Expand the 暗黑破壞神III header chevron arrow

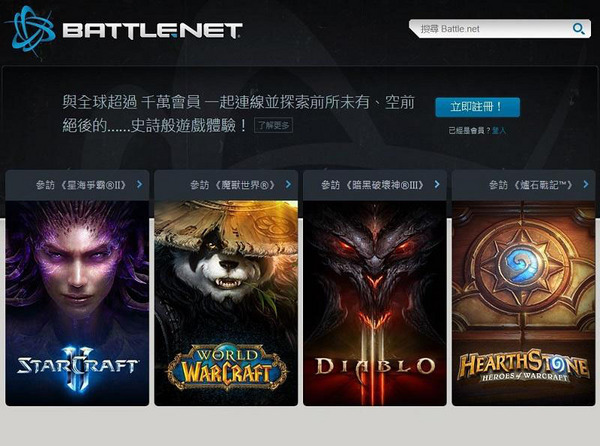pos(437,185)
